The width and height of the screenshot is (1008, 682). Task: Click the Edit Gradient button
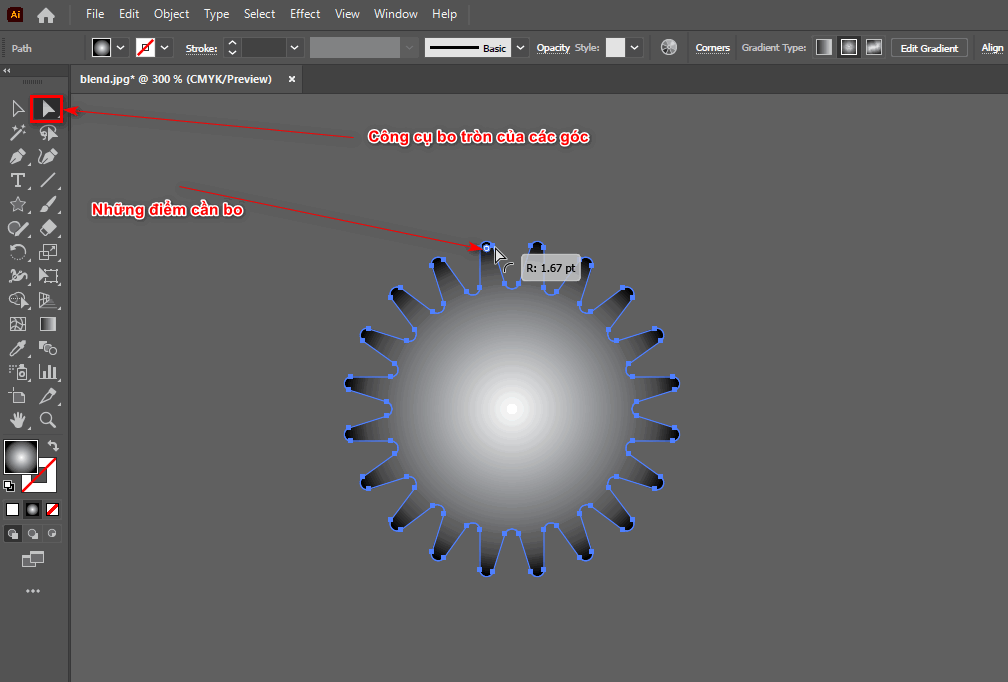pyautogui.click(x=929, y=48)
